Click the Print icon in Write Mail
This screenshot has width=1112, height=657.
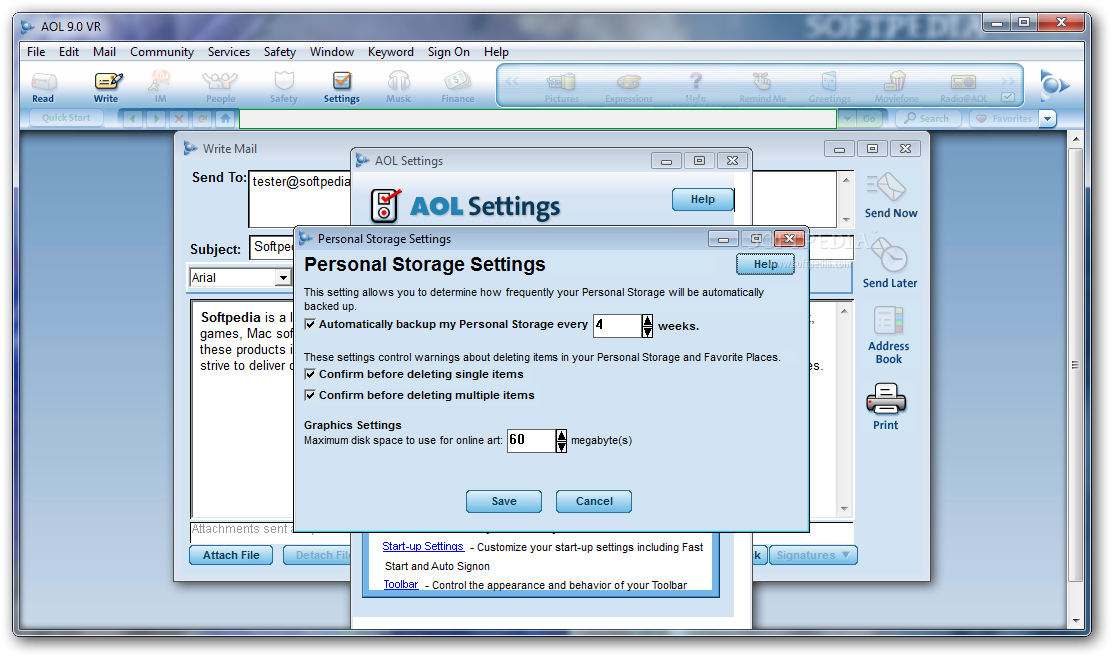pyautogui.click(x=886, y=406)
